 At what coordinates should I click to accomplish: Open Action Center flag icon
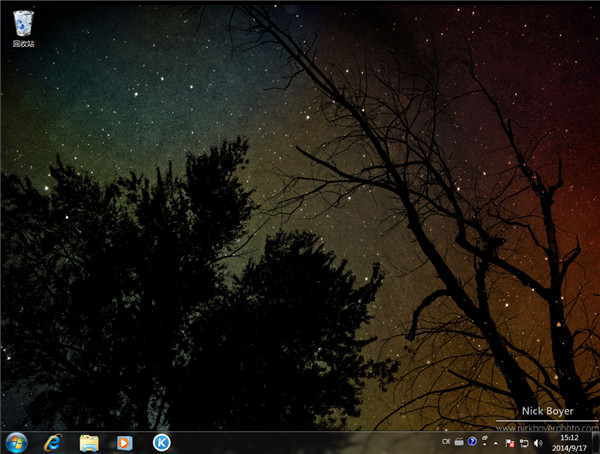coord(509,442)
